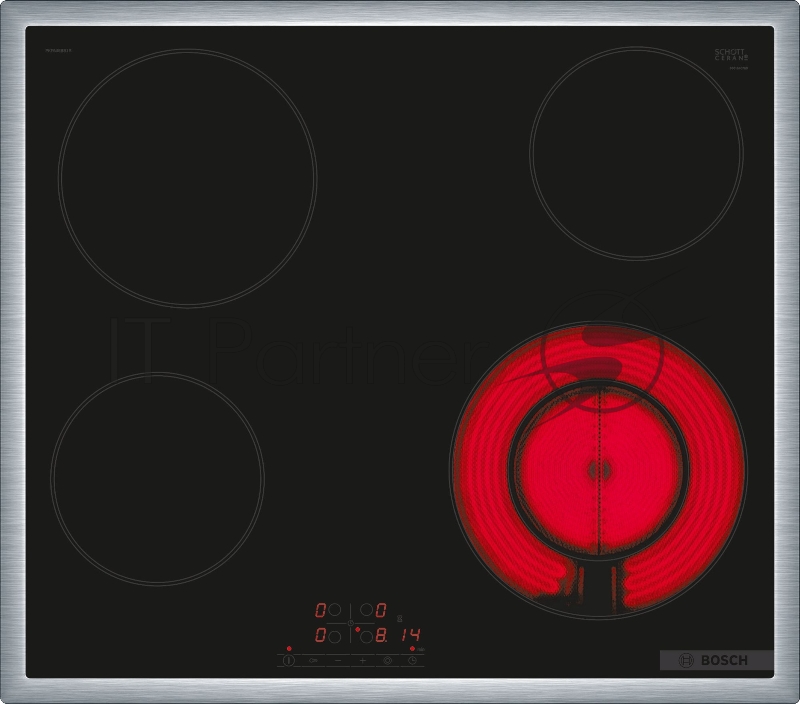This screenshot has width=800, height=704.
Task: Tap the small clock between zone selectors
Action: pyautogui.click(x=351, y=622)
